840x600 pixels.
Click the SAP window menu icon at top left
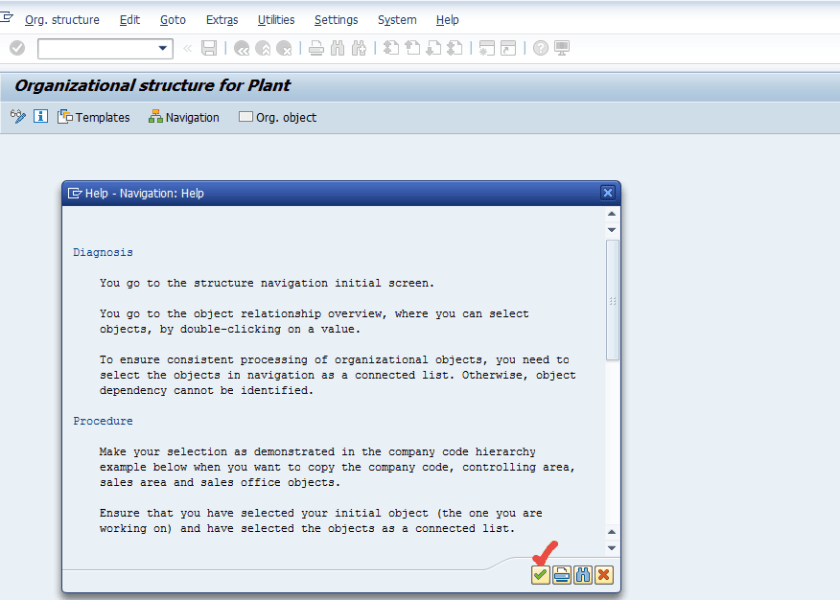(x=6, y=18)
